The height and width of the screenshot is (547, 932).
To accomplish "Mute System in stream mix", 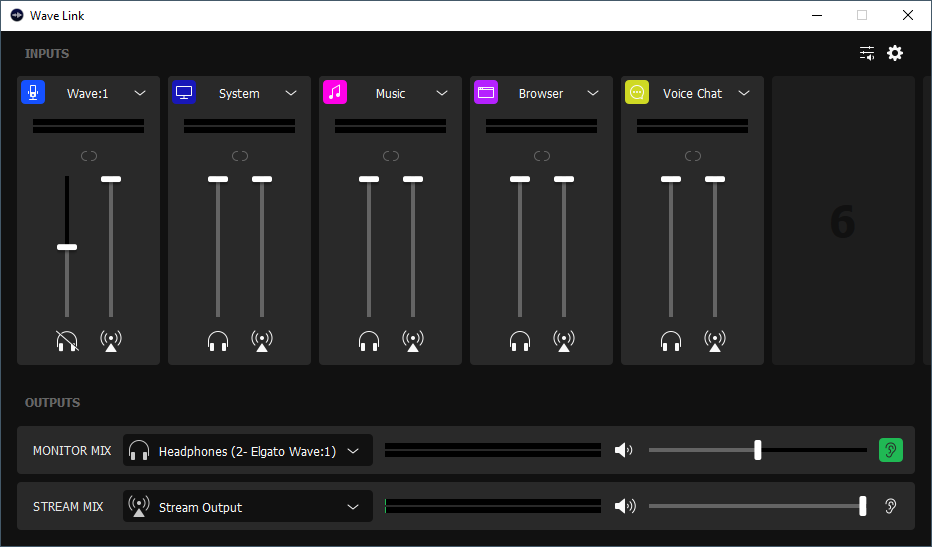I will (262, 341).
